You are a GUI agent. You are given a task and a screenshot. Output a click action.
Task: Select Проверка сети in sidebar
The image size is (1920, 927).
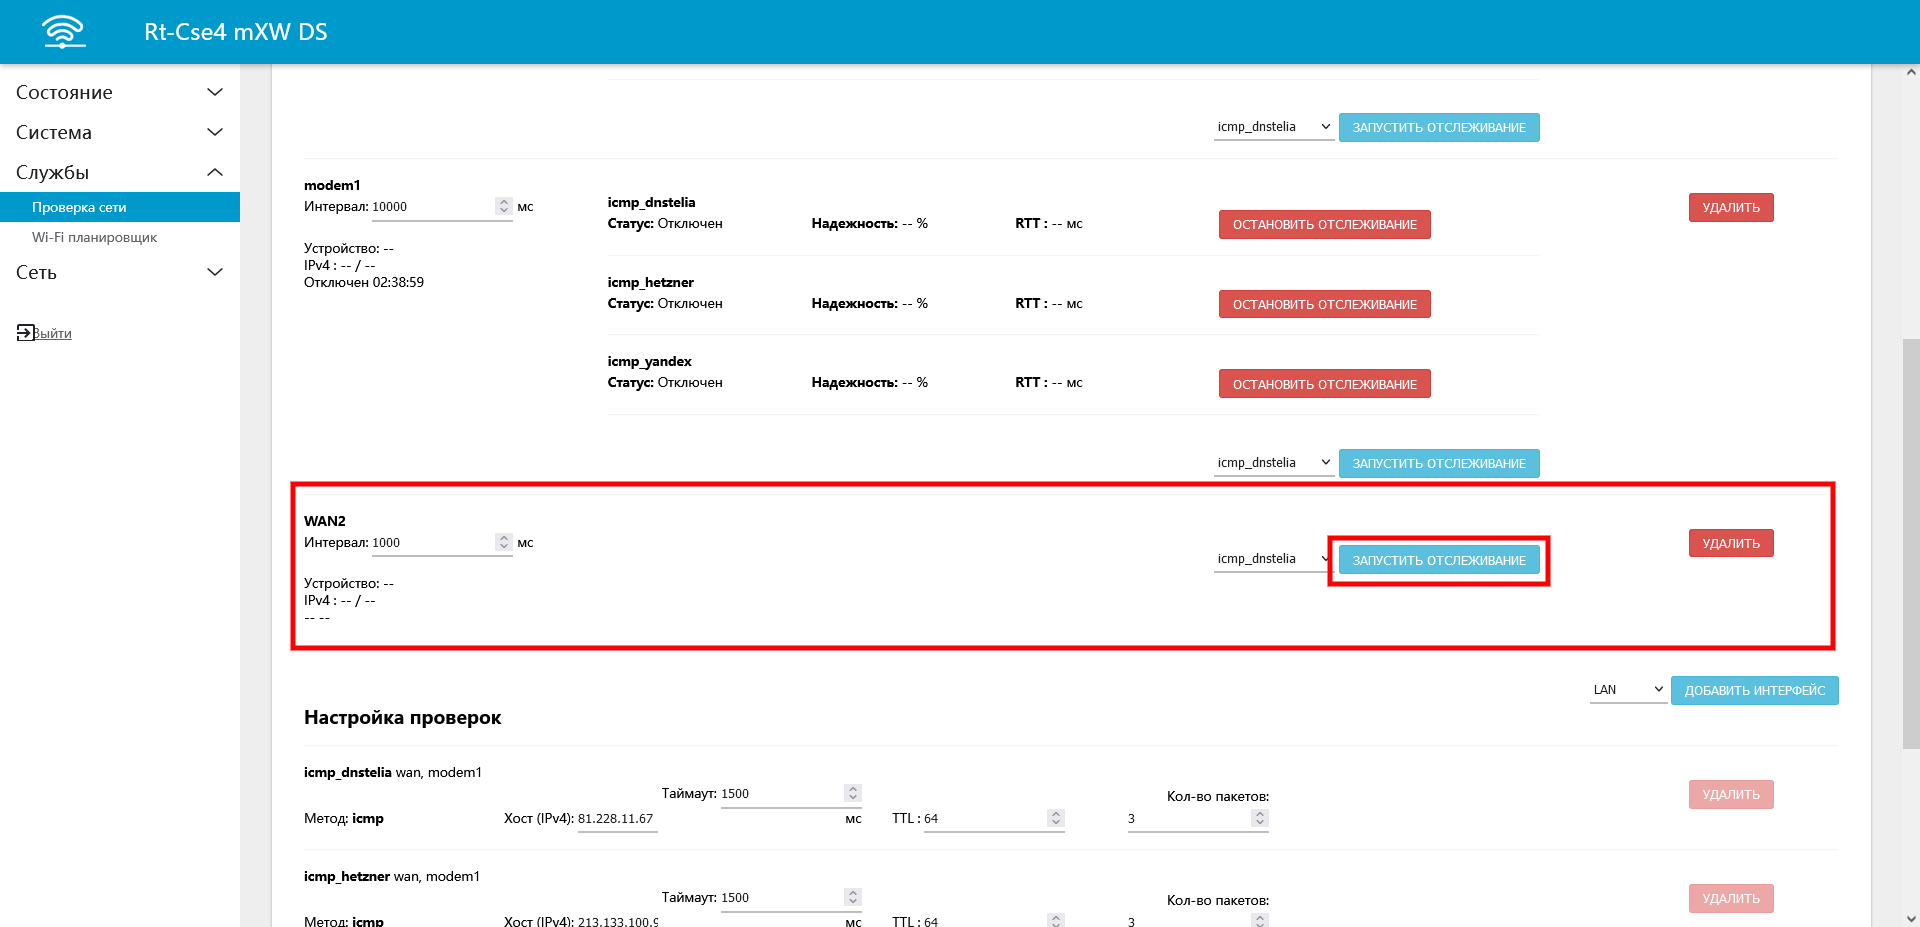click(79, 207)
